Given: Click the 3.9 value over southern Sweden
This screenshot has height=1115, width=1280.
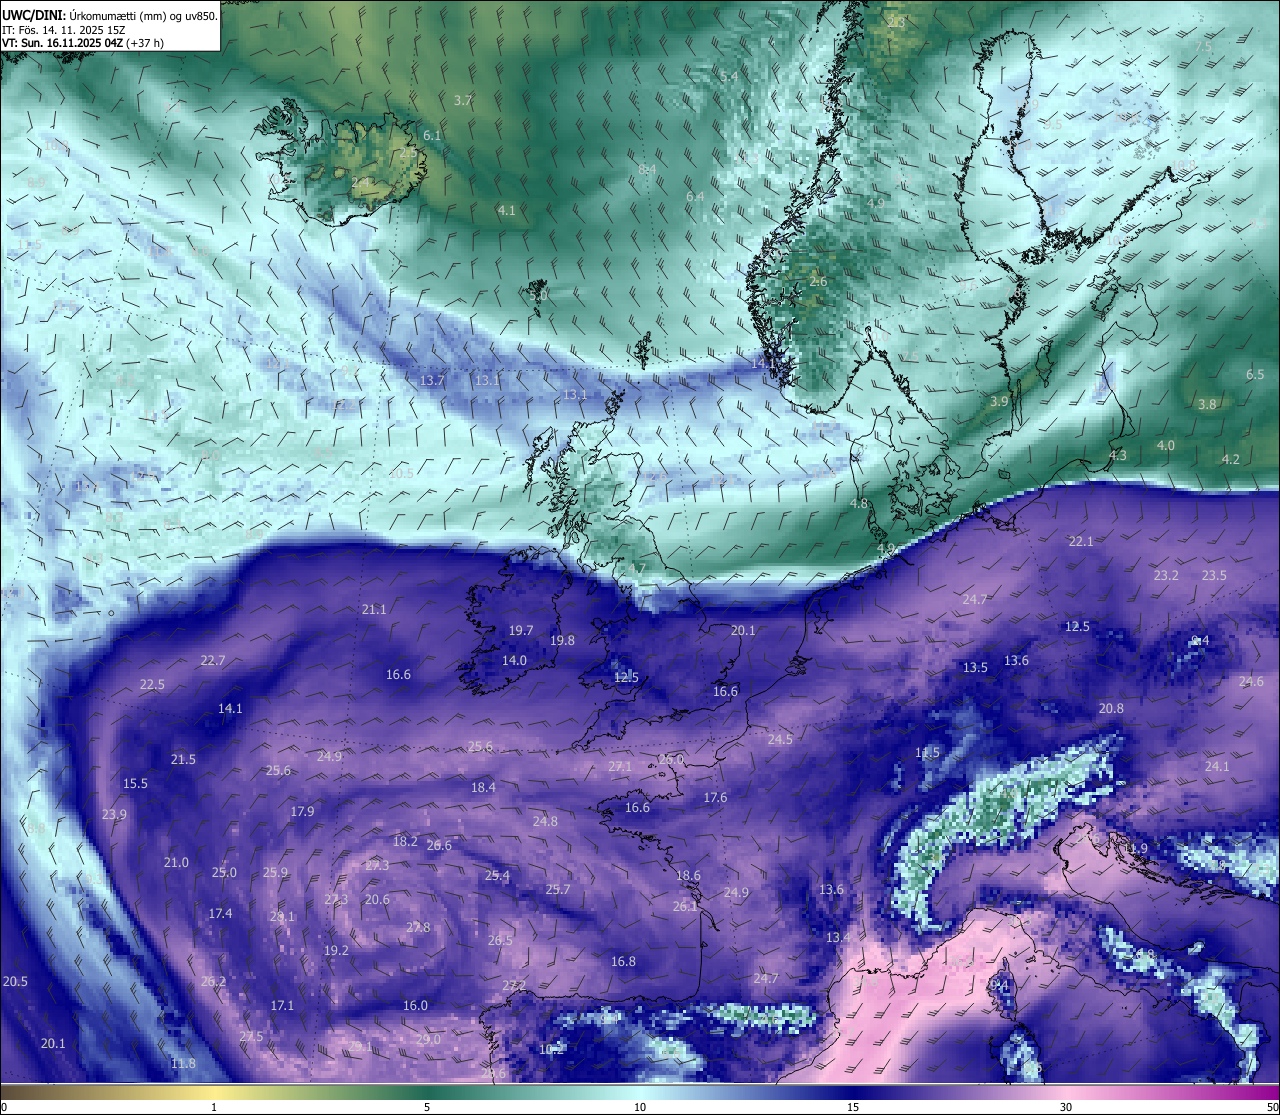Looking at the screenshot, I should (x=999, y=402).
